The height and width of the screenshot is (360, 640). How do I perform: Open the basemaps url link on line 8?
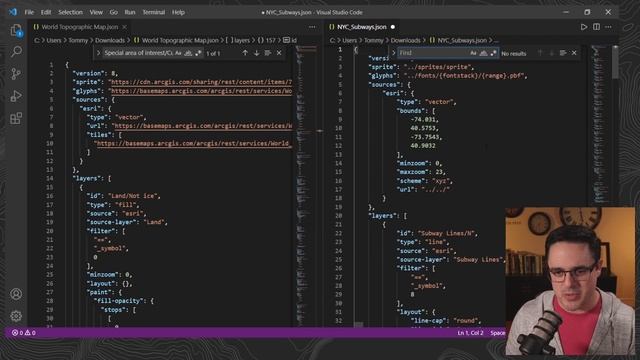[x=203, y=126]
